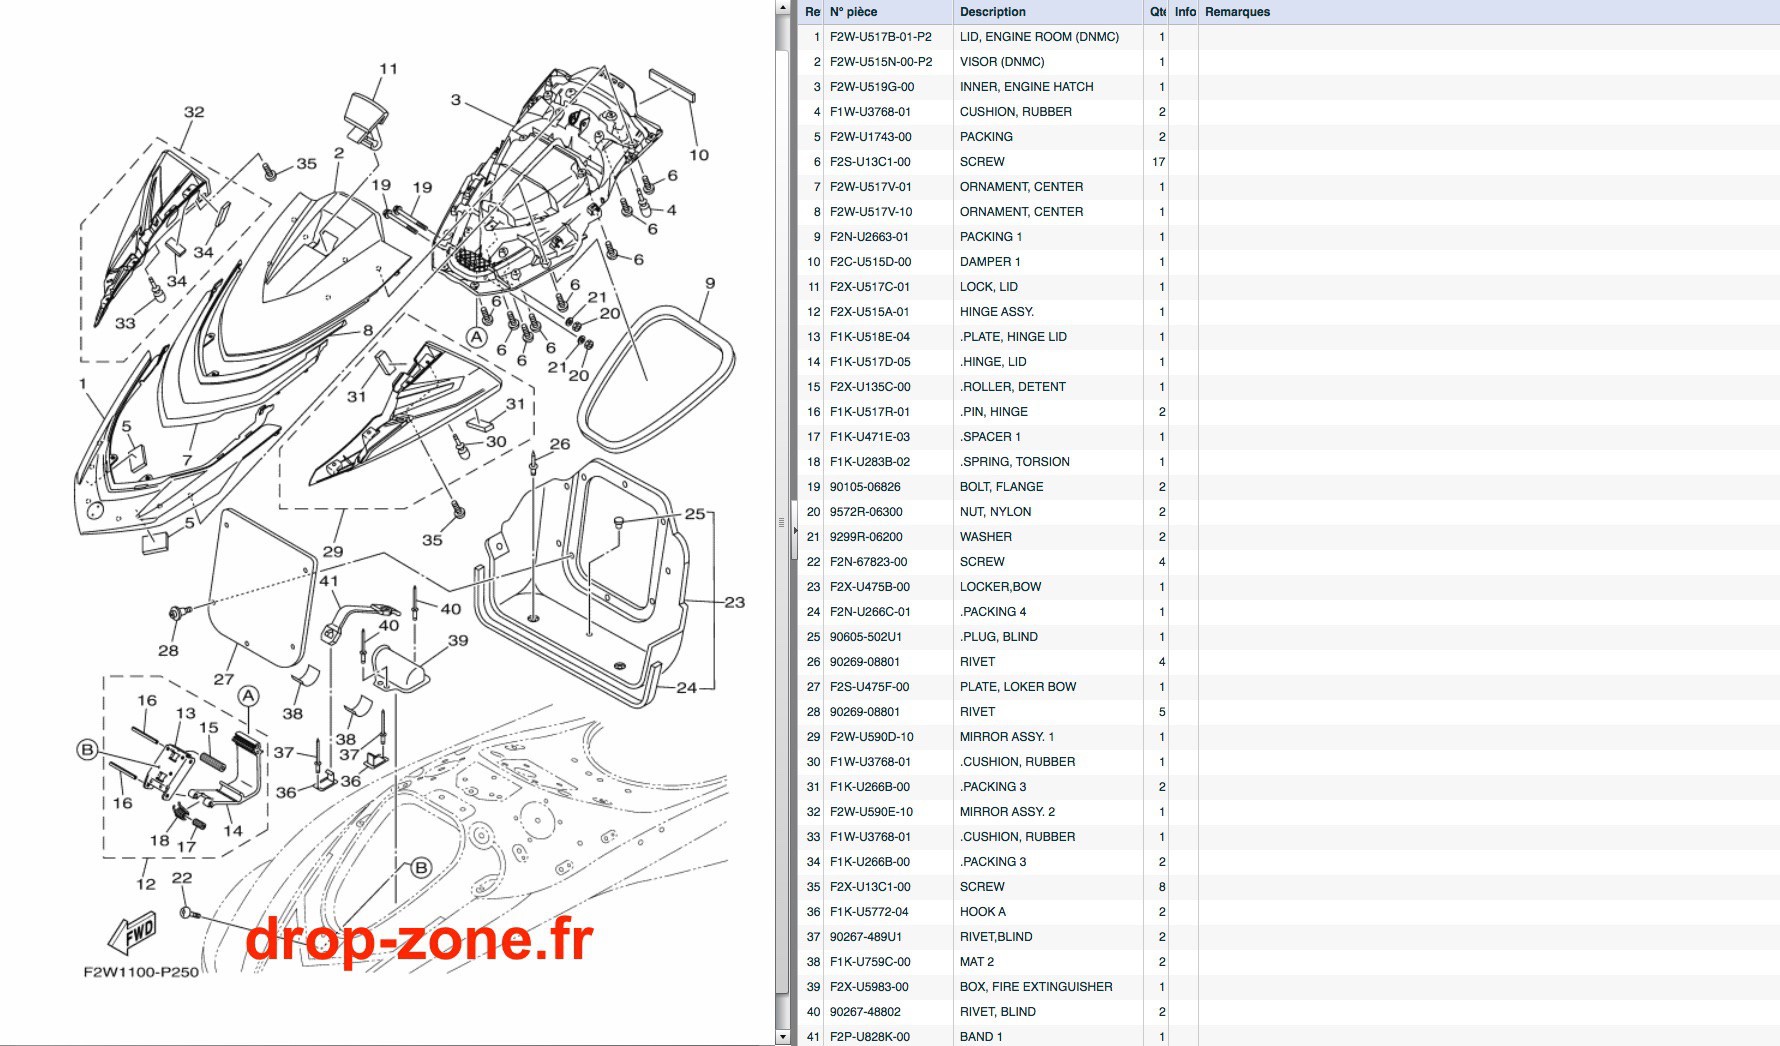Viewport: 1780px width, 1046px height.
Task: Click callout number 11 in the diagram
Action: (x=389, y=69)
